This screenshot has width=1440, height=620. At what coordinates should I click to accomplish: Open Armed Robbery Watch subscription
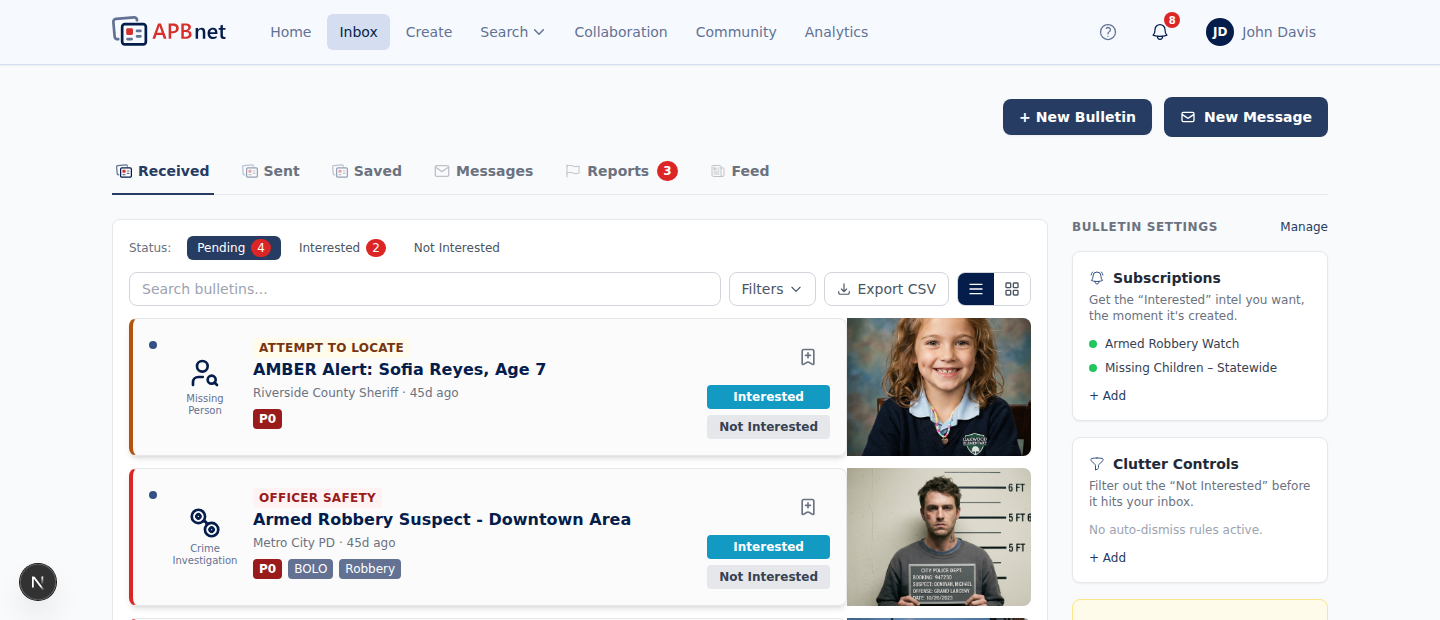pos(1171,344)
